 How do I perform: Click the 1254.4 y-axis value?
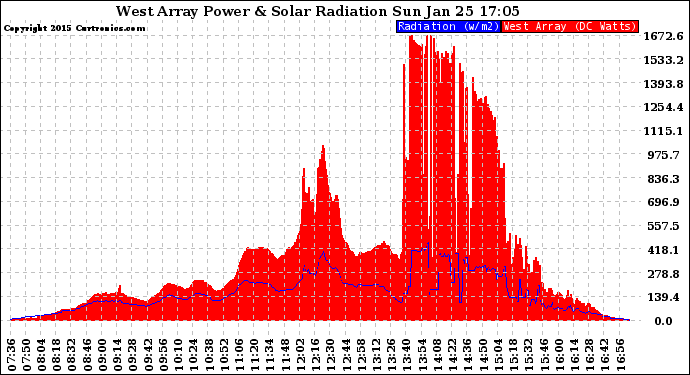point(663,107)
